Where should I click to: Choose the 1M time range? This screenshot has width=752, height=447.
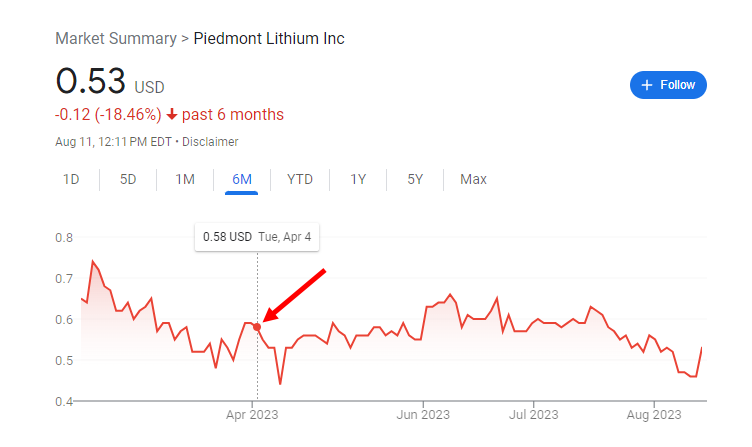pyautogui.click(x=185, y=179)
